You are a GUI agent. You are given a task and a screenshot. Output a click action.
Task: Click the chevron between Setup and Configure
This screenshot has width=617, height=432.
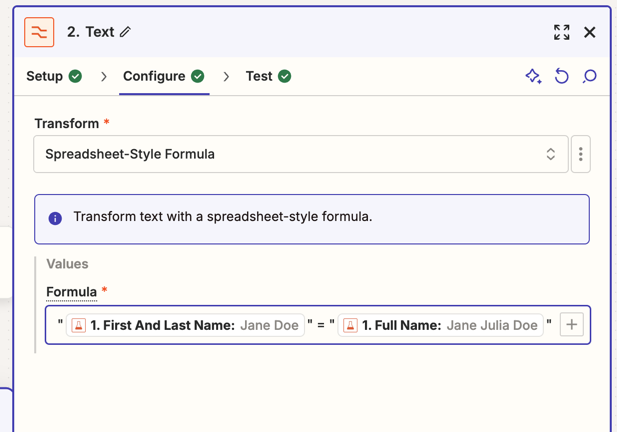[104, 76]
